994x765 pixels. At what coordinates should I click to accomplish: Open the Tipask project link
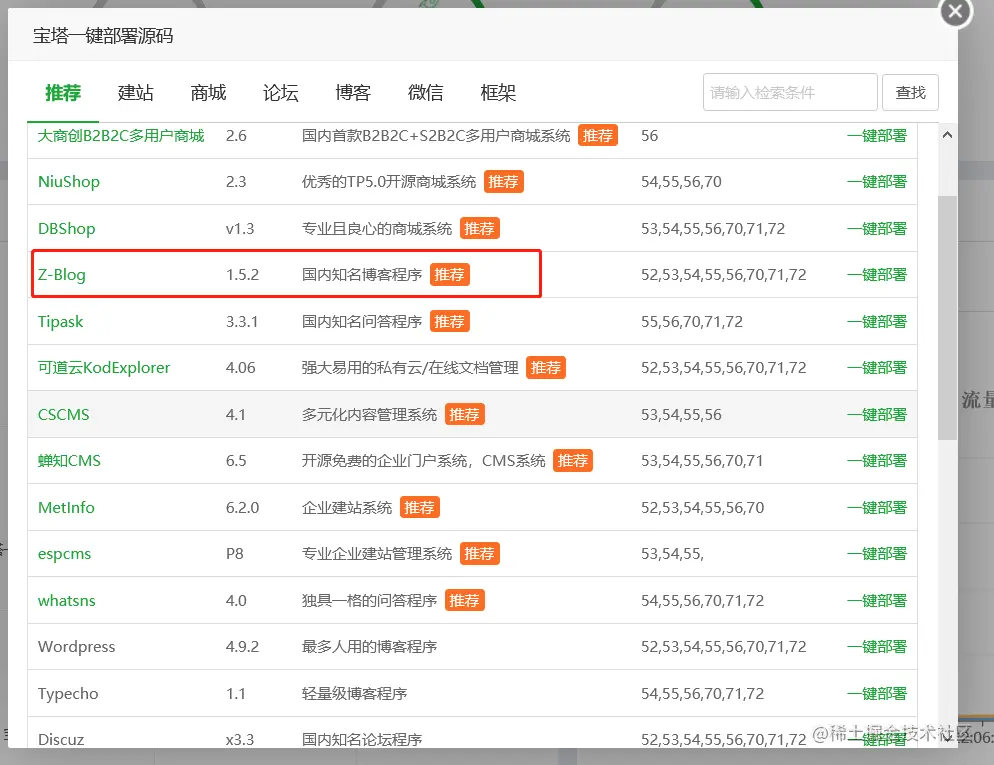60,321
